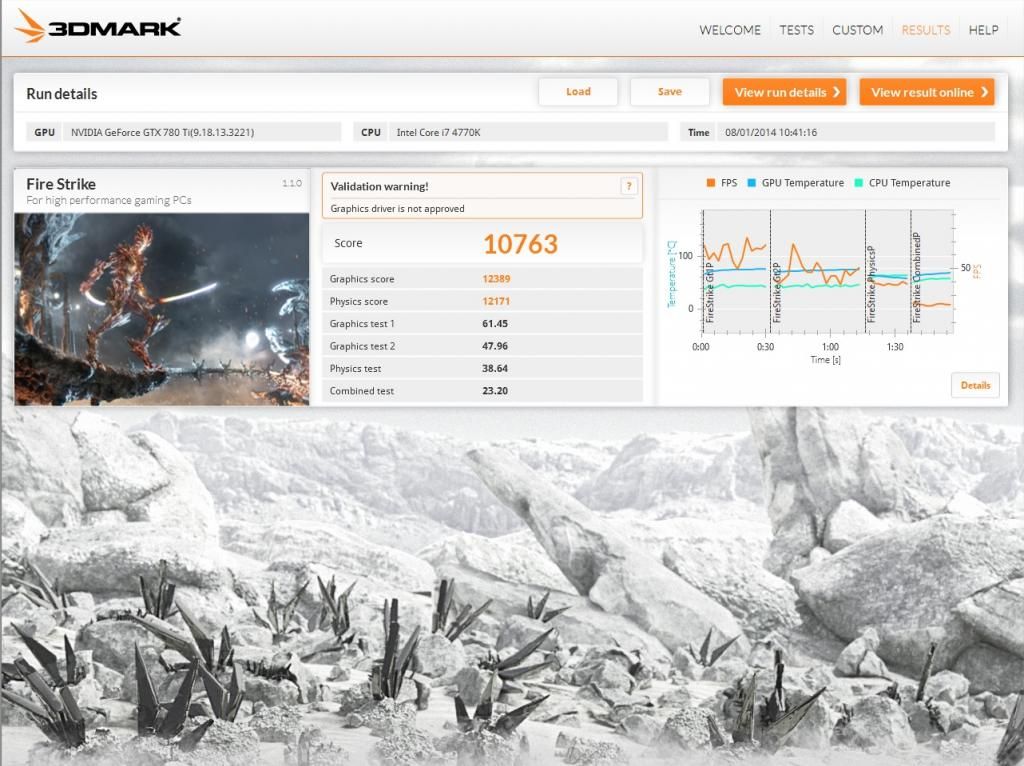Click View result online button

pyautogui.click(x=927, y=92)
